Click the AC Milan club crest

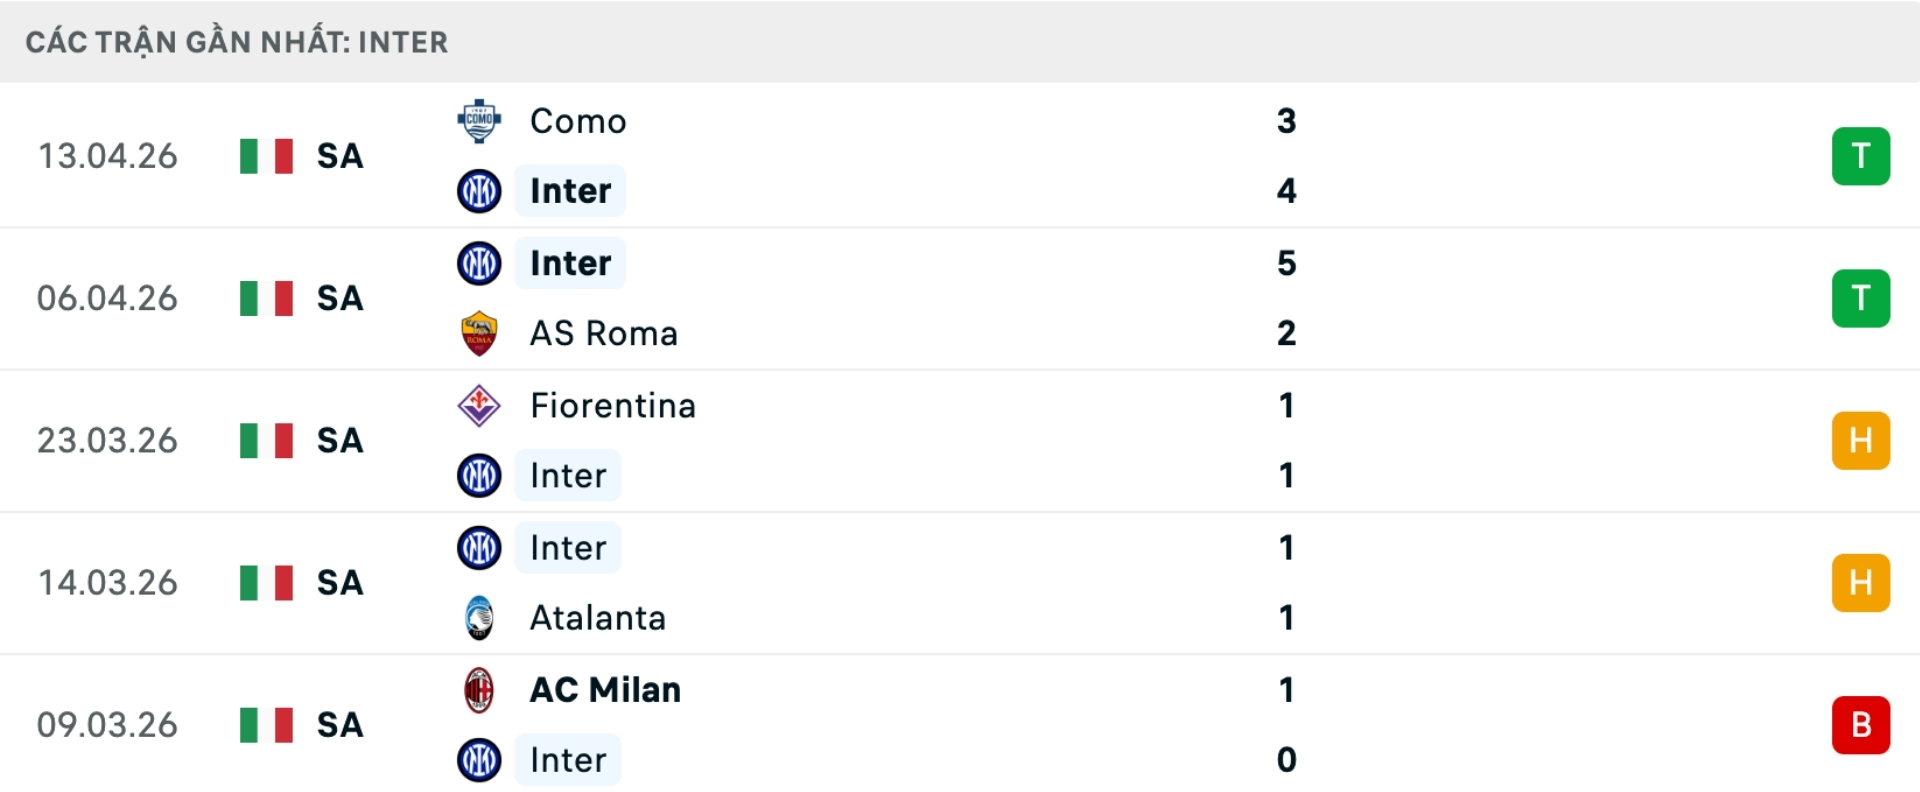click(479, 690)
